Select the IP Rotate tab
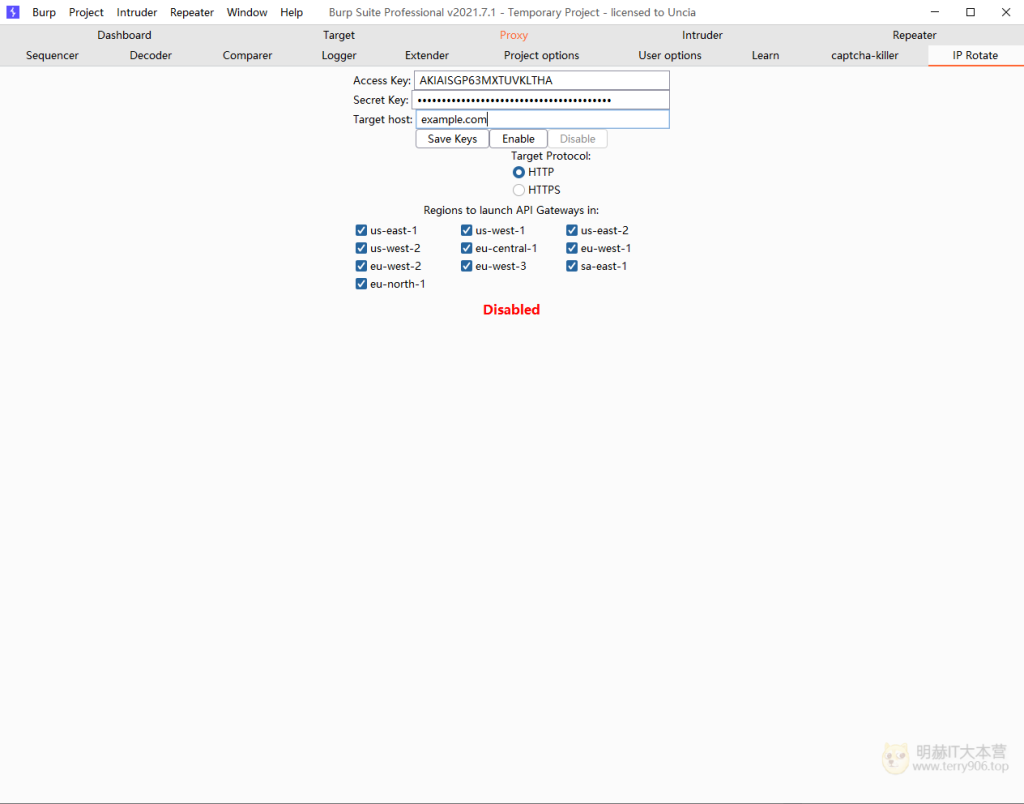This screenshot has height=804, width=1024. (975, 56)
